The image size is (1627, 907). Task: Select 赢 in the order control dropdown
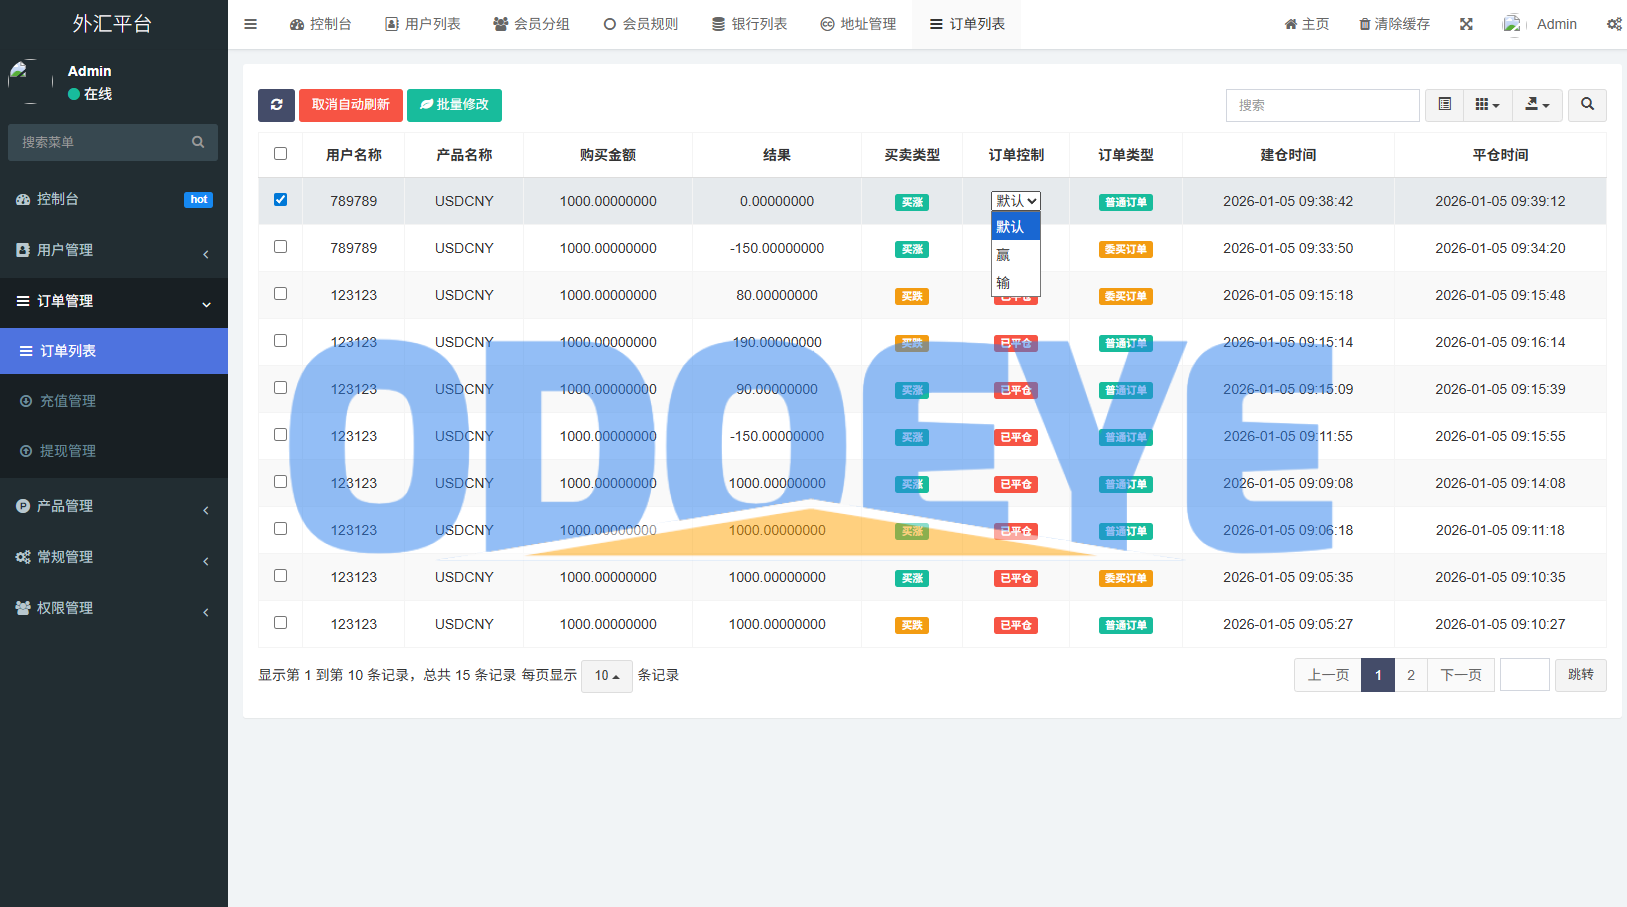pyautogui.click(x=1004, y=255)
